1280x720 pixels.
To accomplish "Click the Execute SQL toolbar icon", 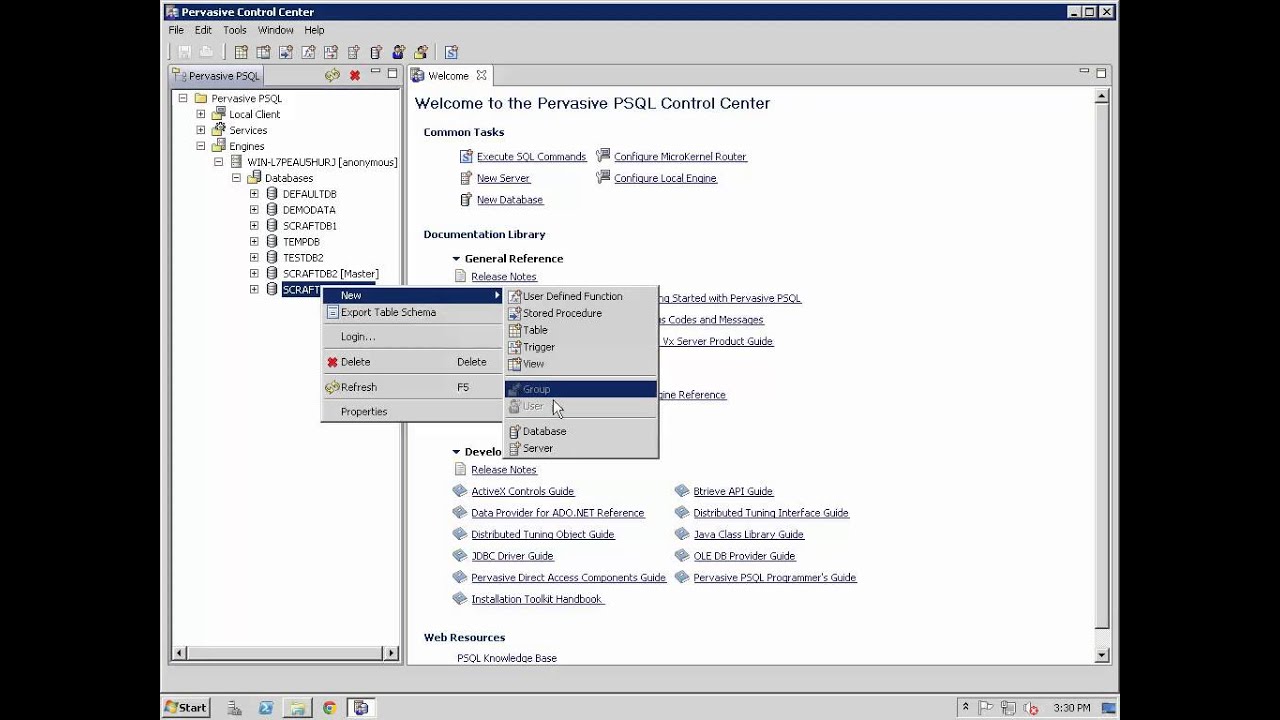I will pos(451,52).
